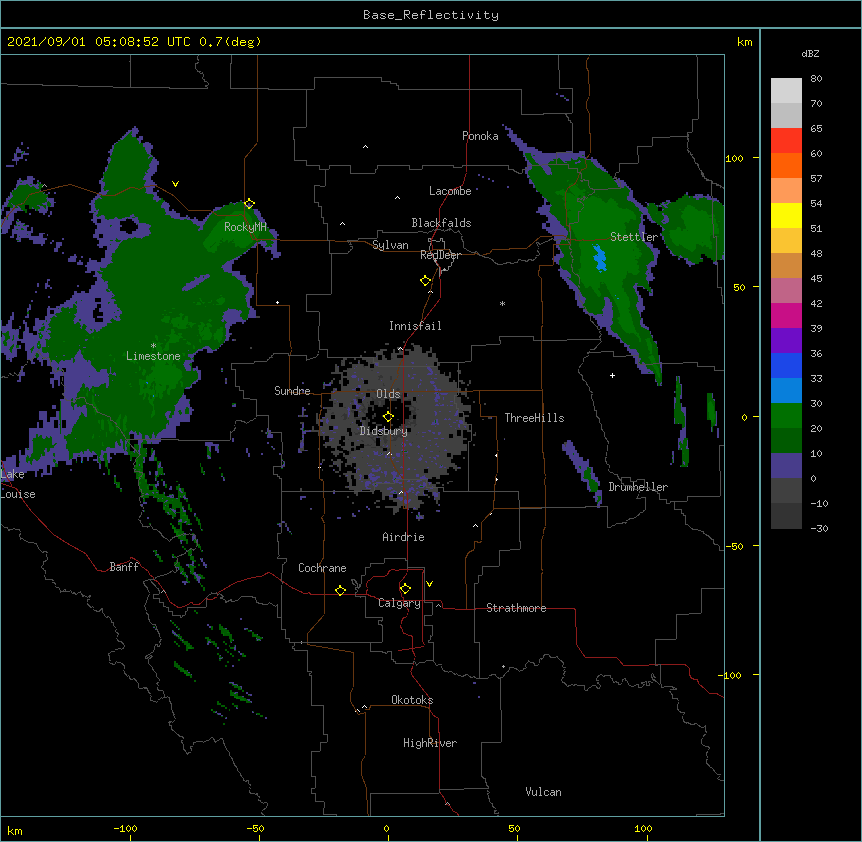Viewport: 862px width, 842px height.
Task: Select the Drumheller label
Action: coord(638,487)
